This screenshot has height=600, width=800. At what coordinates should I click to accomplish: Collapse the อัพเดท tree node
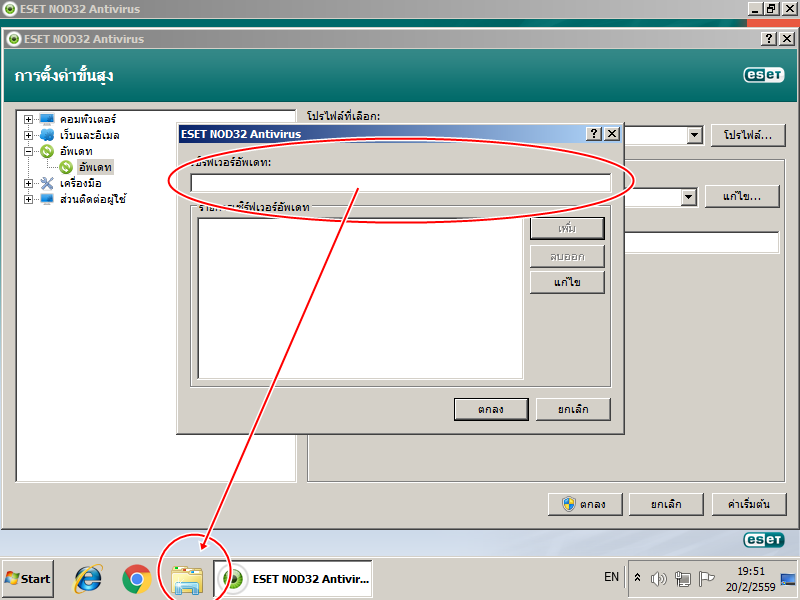tap(29, 151)
